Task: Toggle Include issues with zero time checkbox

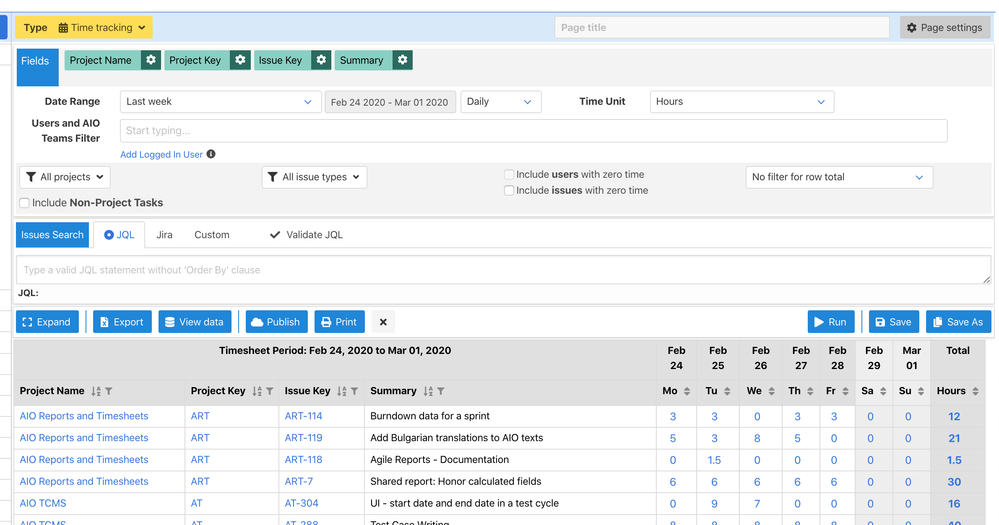Action: pos(510,191)
